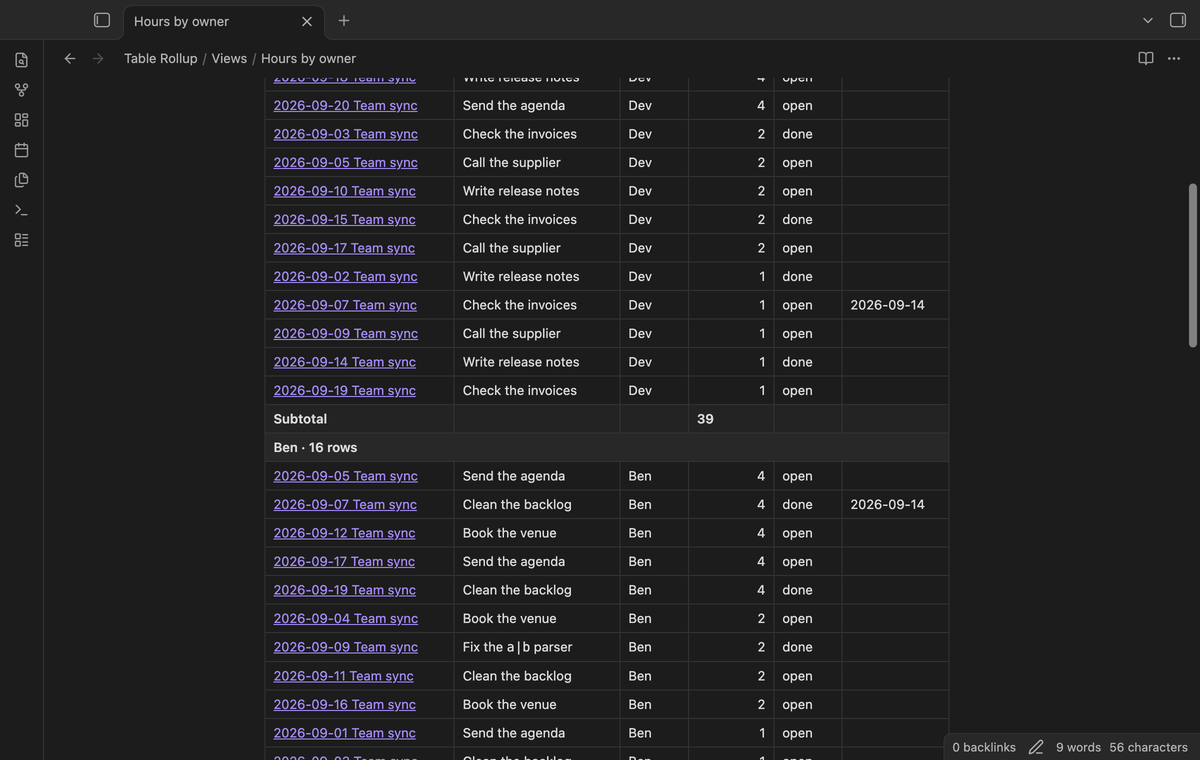Navigate back with the left arrow
The height and width of the screenshot is (760, 1200).
(70, 58)
